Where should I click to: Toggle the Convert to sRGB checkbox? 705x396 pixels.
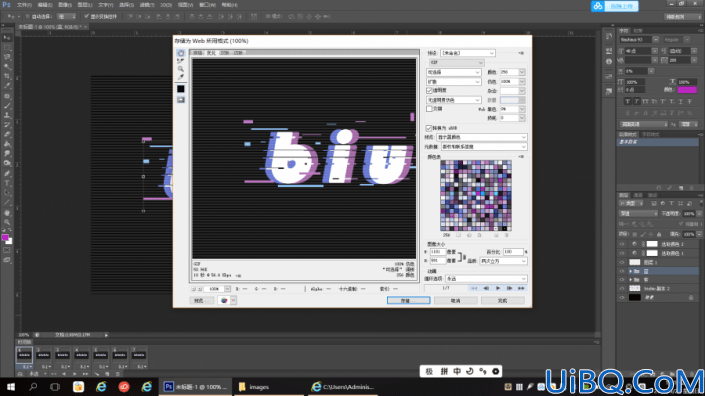(429, 128)
